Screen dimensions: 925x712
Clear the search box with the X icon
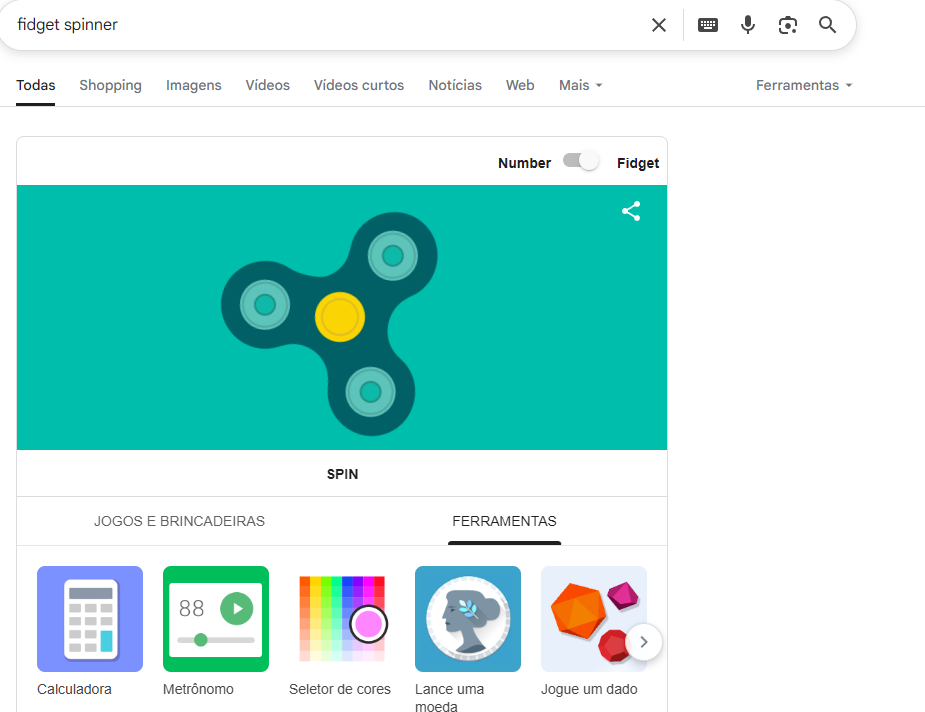point(658,25)
